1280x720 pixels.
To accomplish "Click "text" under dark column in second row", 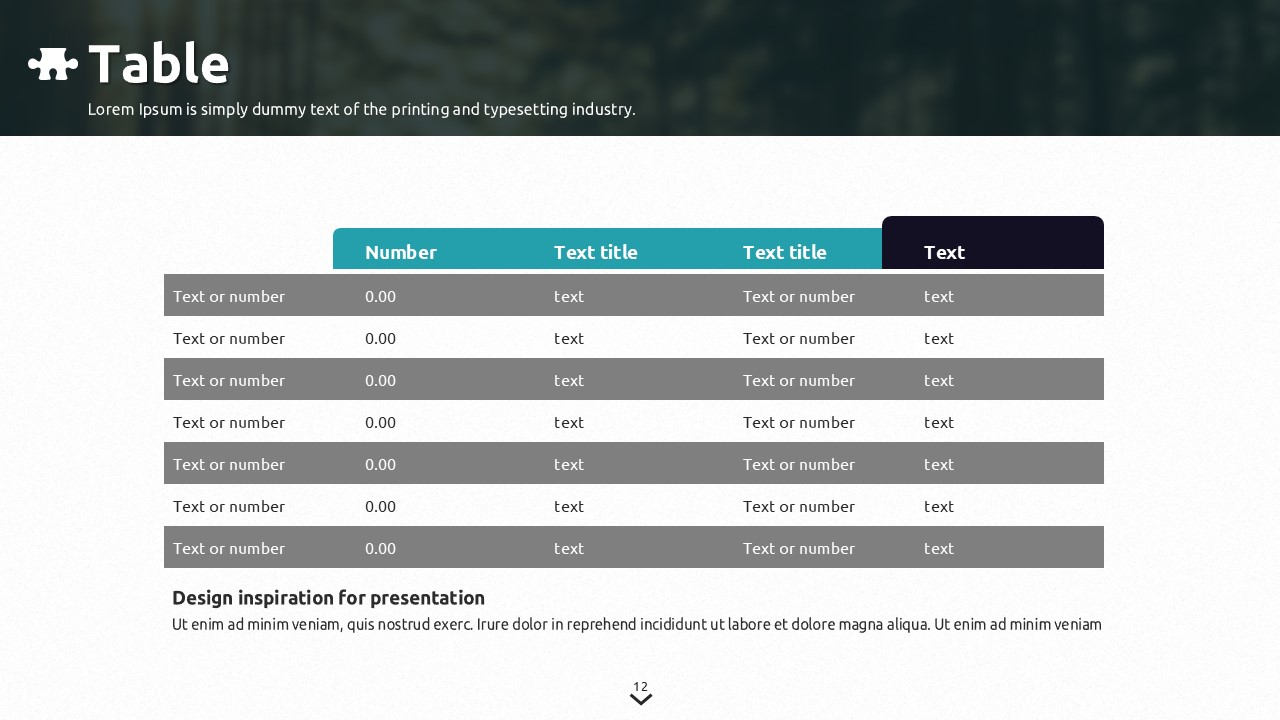I will point(939,338).
